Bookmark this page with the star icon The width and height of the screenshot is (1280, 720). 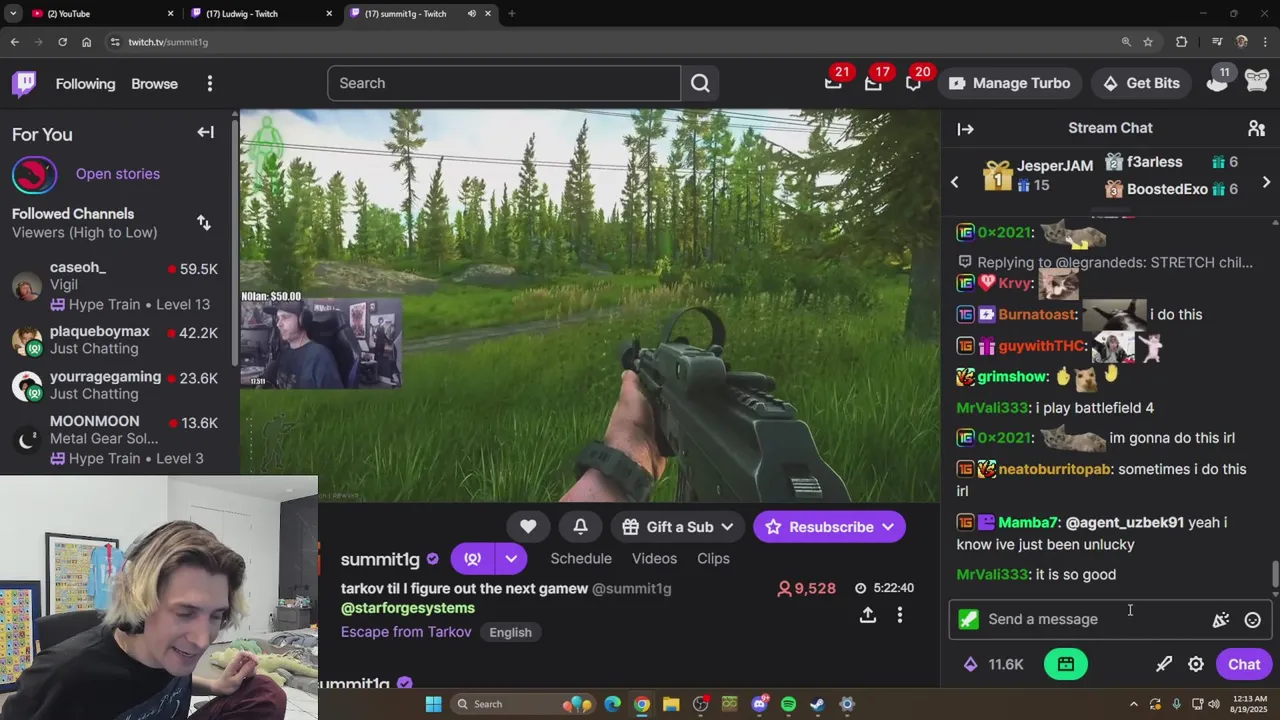click(1148, 42)
